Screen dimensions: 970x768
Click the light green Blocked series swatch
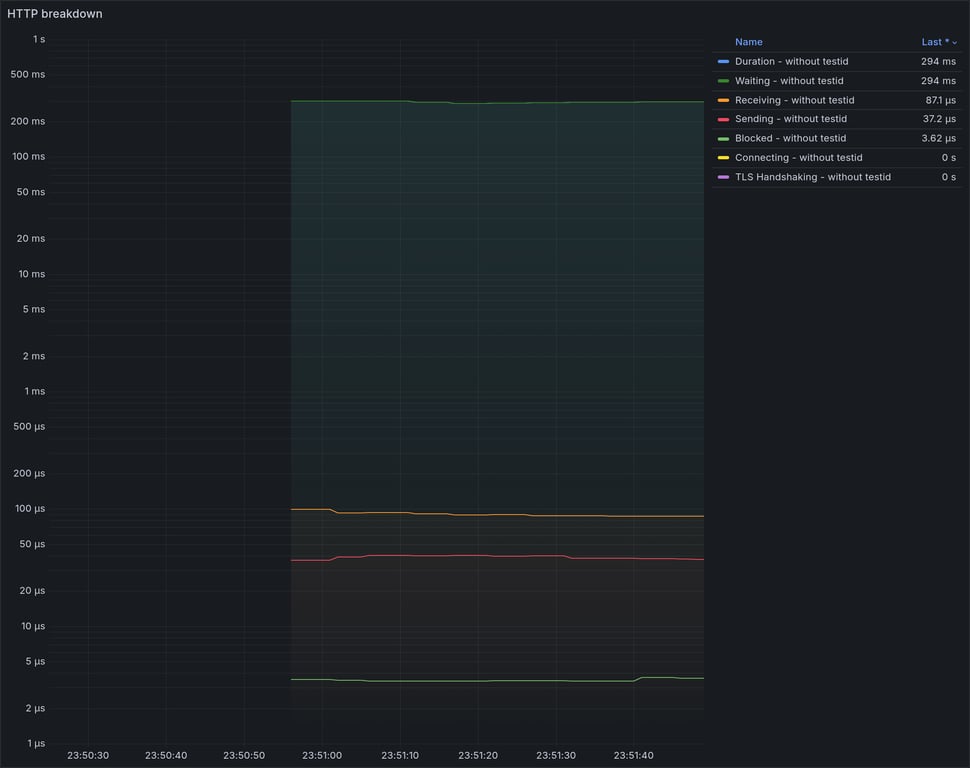pyautogui.click(x=723, y=138)
